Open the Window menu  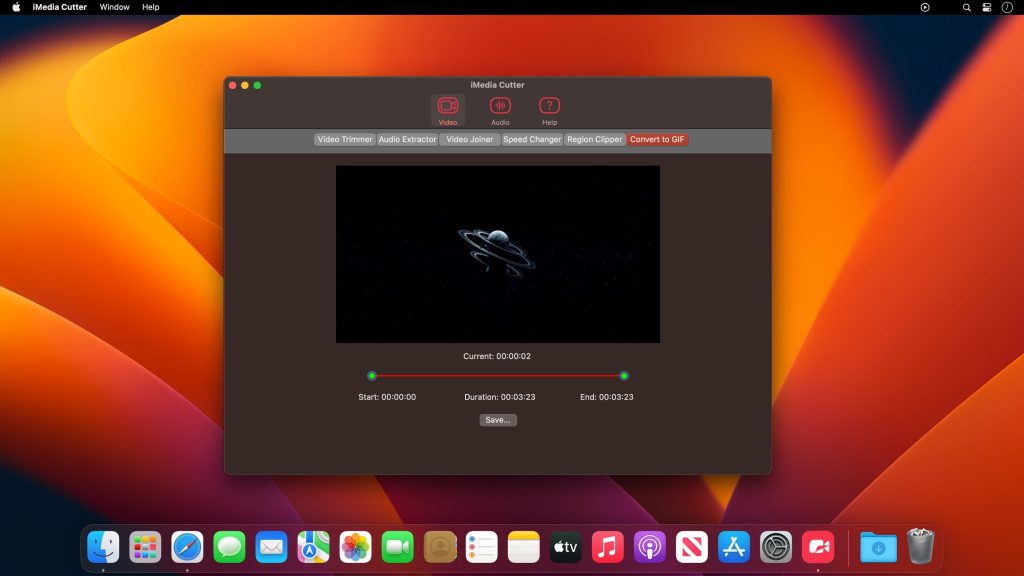click(114, 7)
